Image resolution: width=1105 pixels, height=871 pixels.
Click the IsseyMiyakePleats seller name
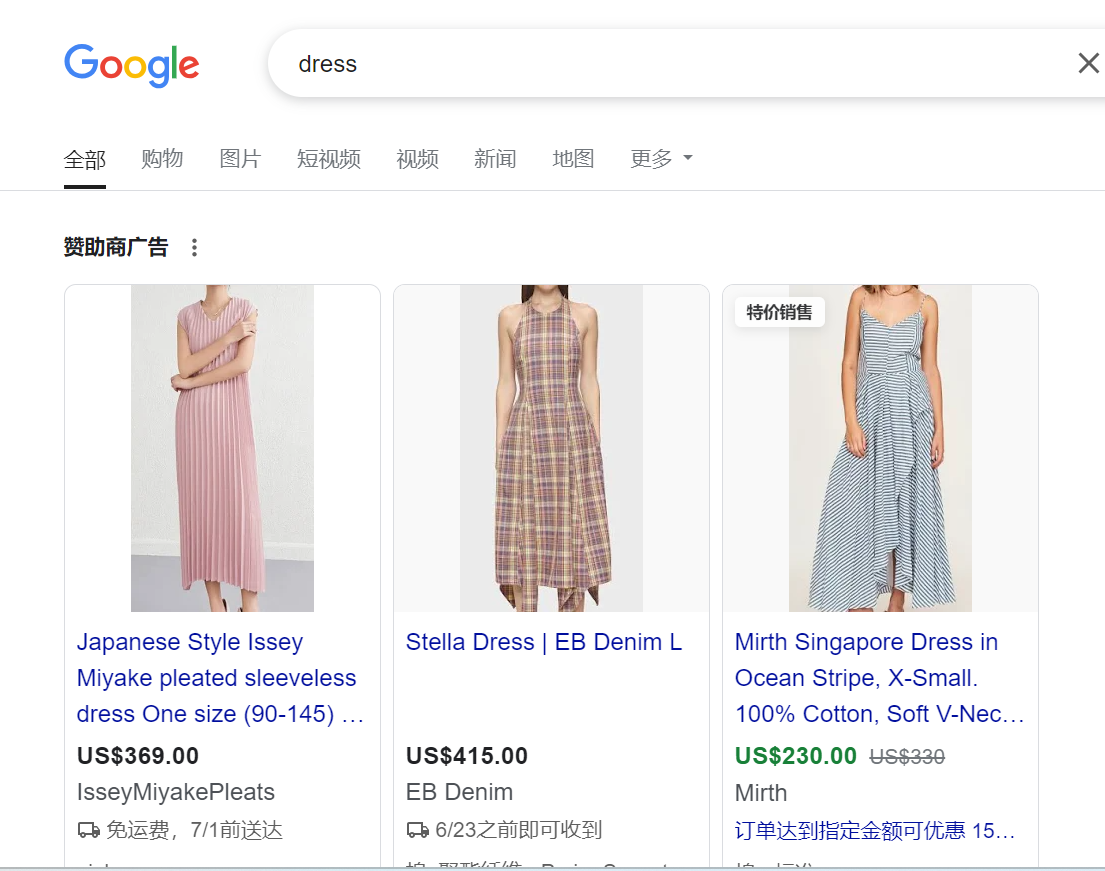(175, 792)
